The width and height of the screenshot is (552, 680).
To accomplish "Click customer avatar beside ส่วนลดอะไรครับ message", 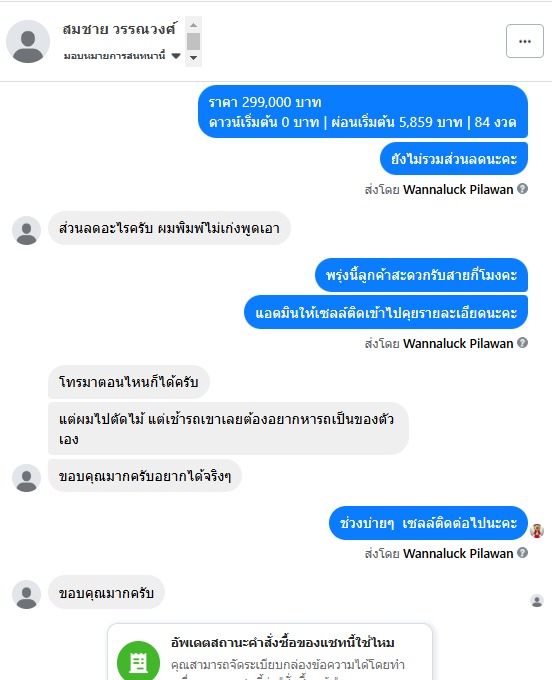I will [x=26, y=230].
